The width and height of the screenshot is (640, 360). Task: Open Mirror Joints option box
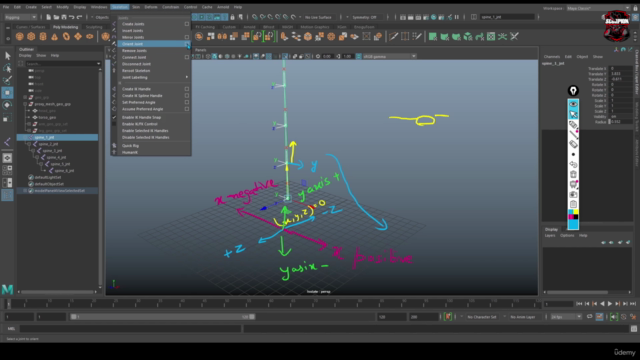(187, 37)
